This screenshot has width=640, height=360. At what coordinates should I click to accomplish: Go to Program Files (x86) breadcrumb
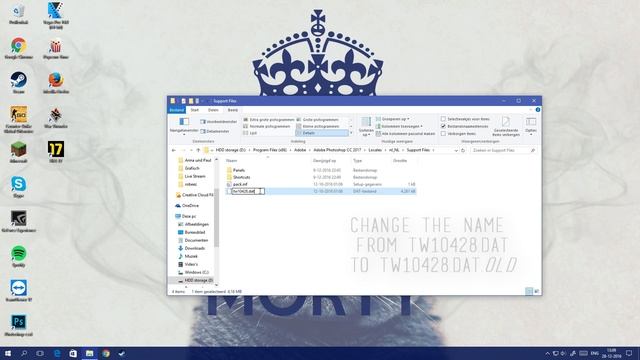pos(269,150)
